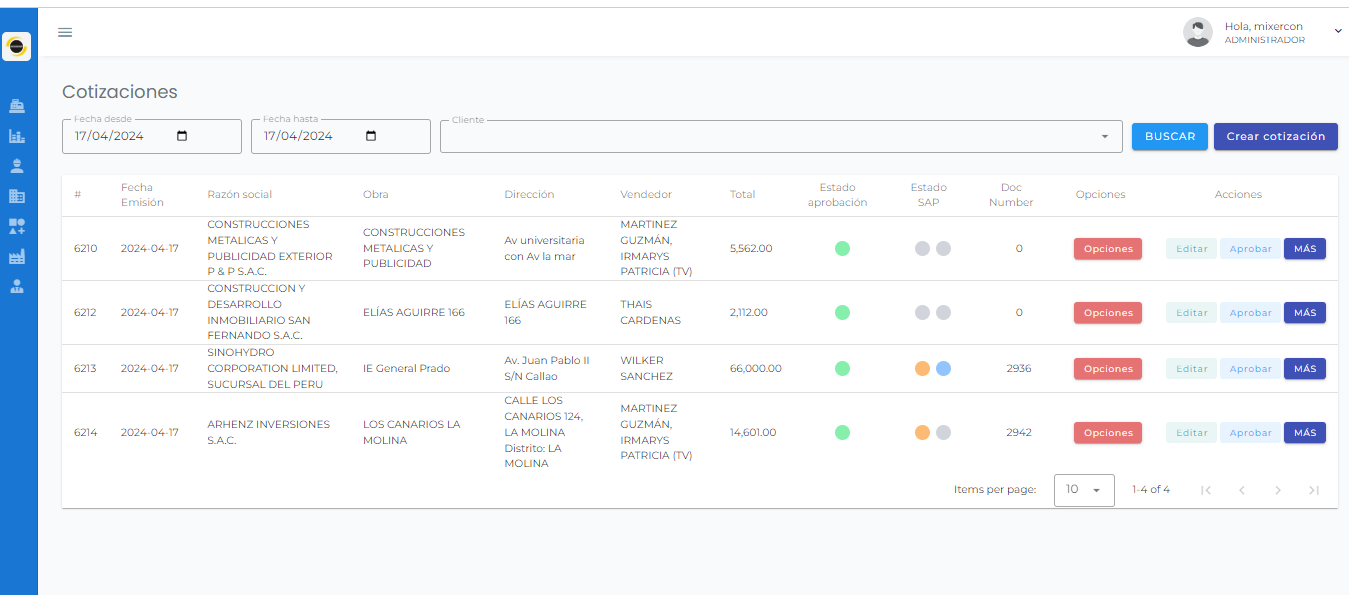Open the items per page dropdown
Screen dimensions: 1349x595
coord(1084,490)
